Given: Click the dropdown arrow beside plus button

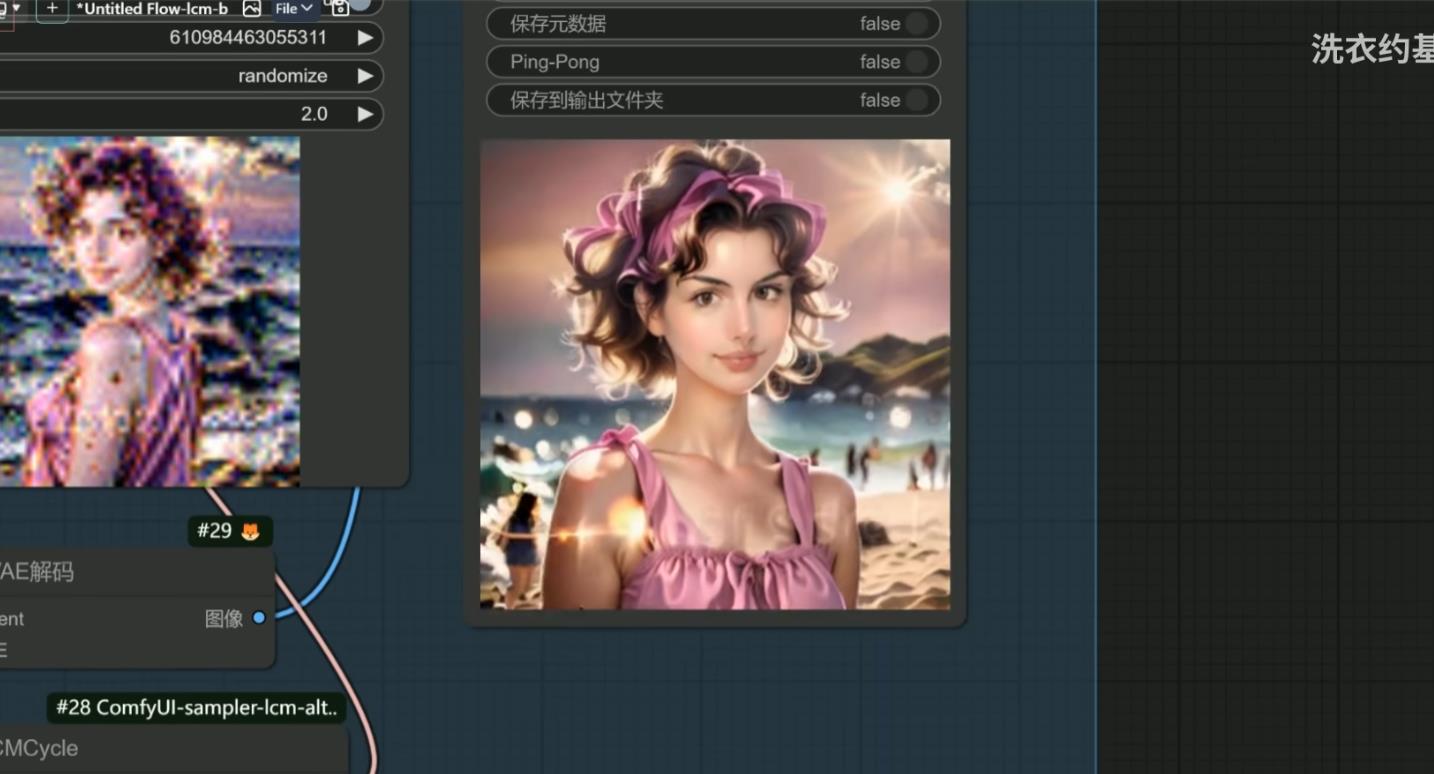Looking at the screenshot, I should pyautogui.click(x=16, y=7).
